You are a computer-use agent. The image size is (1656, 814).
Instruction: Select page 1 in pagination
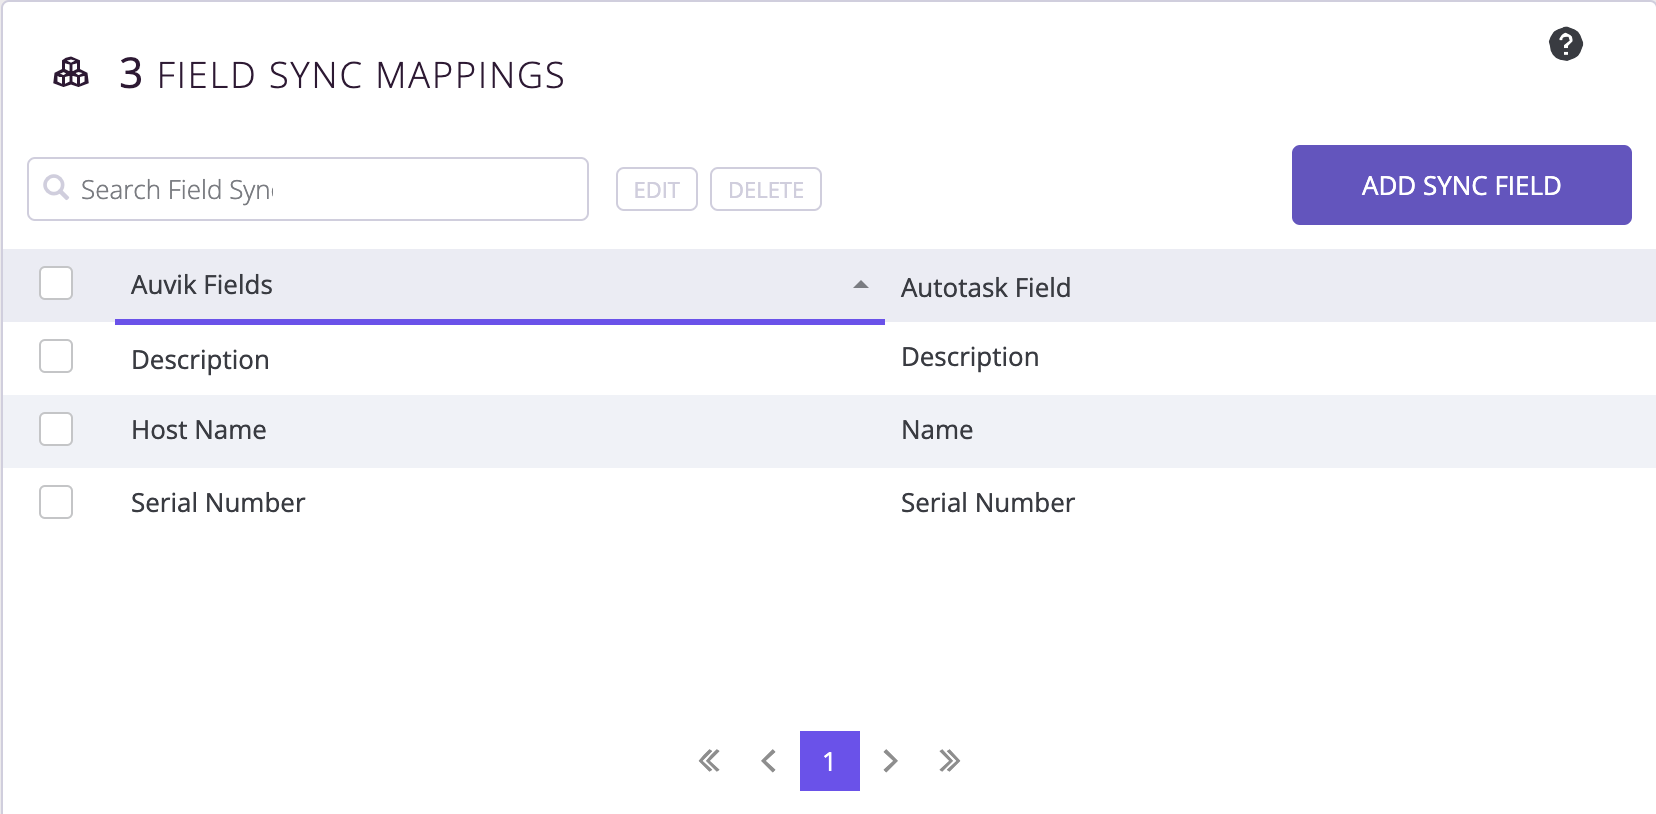(x=829, y=761)
